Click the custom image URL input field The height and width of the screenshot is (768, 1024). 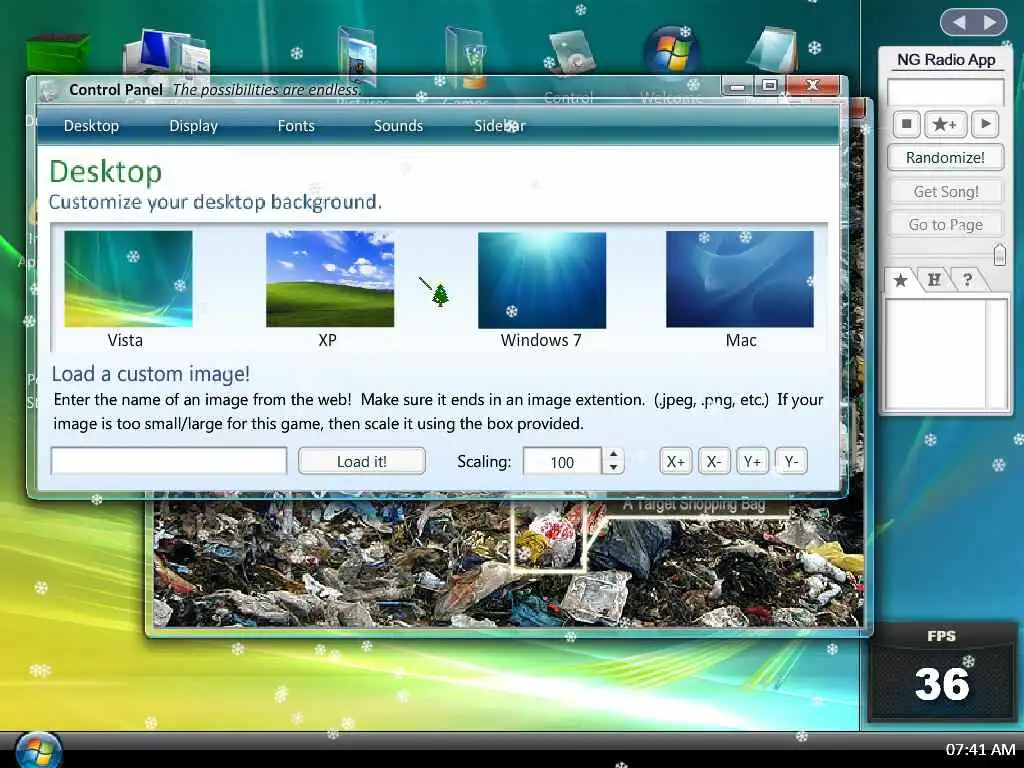[x=168, y=461]
